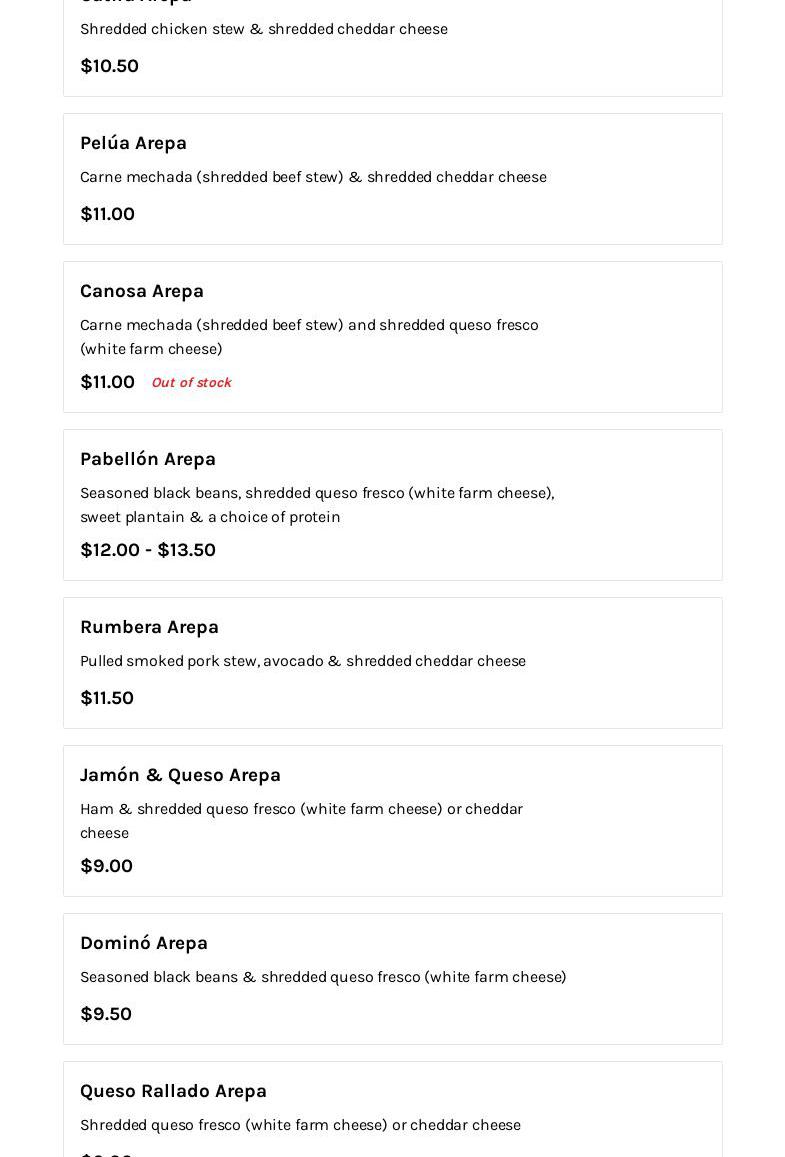Open the Pabellón Arepa menu item title
Viewport: 785px width, 1157px height.
(147, 459)
